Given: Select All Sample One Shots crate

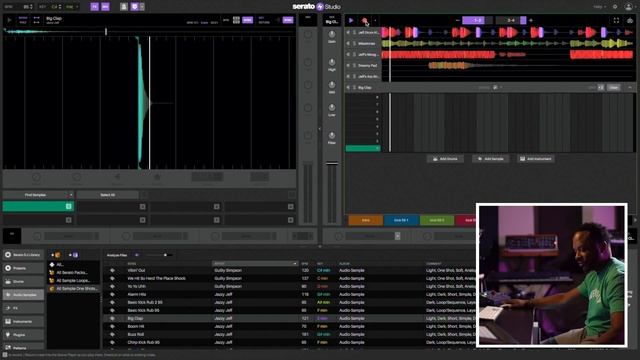Looking at the screenshot, I should coord(73,289).
